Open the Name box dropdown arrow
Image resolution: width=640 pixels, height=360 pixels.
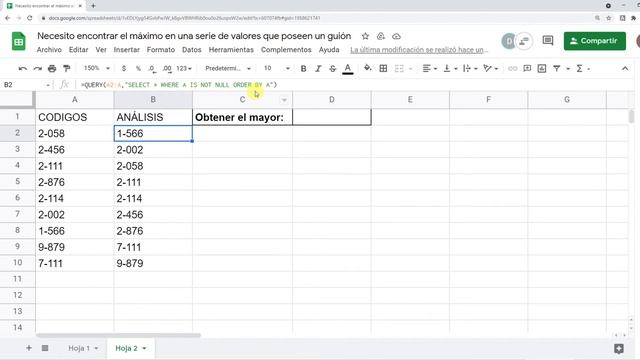[x=48, y=85]
